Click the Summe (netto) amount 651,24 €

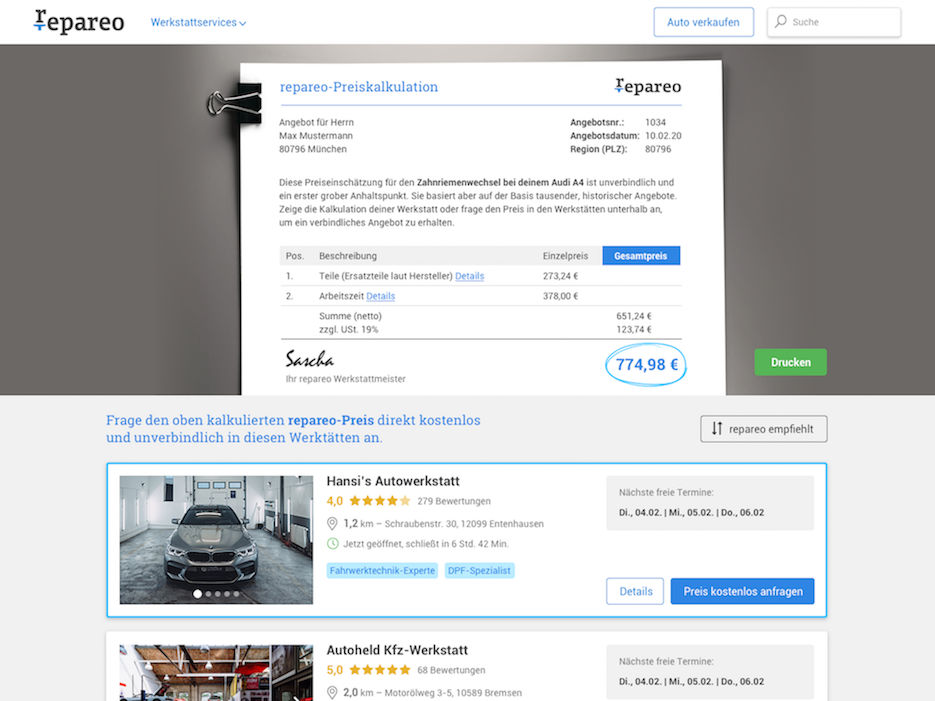click(x=633, y=316)
